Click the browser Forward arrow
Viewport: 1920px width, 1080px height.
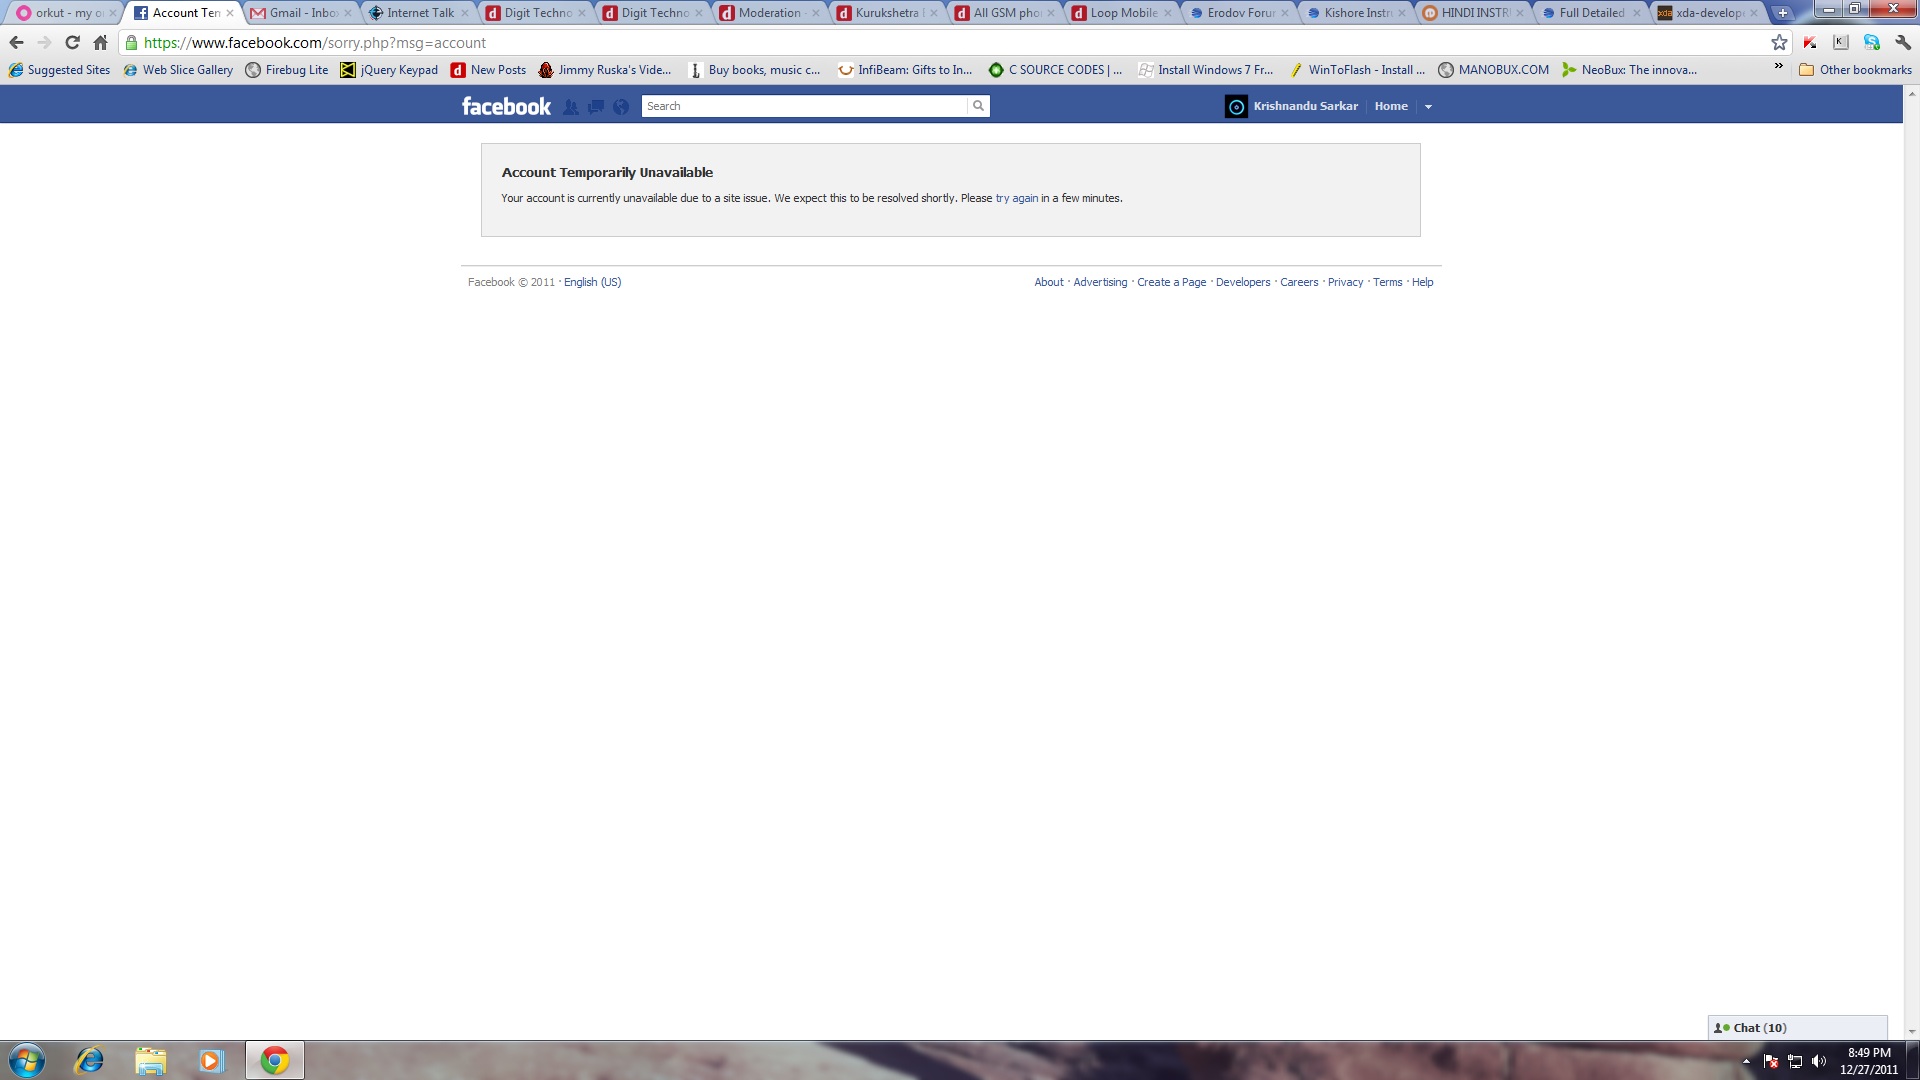tap(44, 43)
